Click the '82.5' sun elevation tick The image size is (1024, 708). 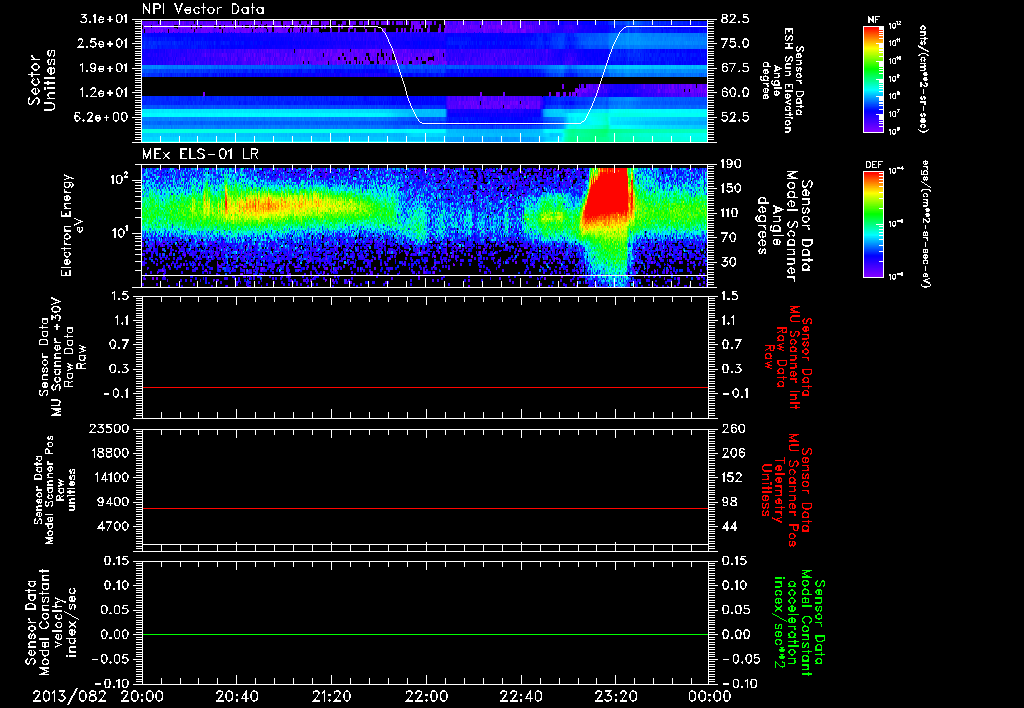pyautogui.click(x=736, y=19)
